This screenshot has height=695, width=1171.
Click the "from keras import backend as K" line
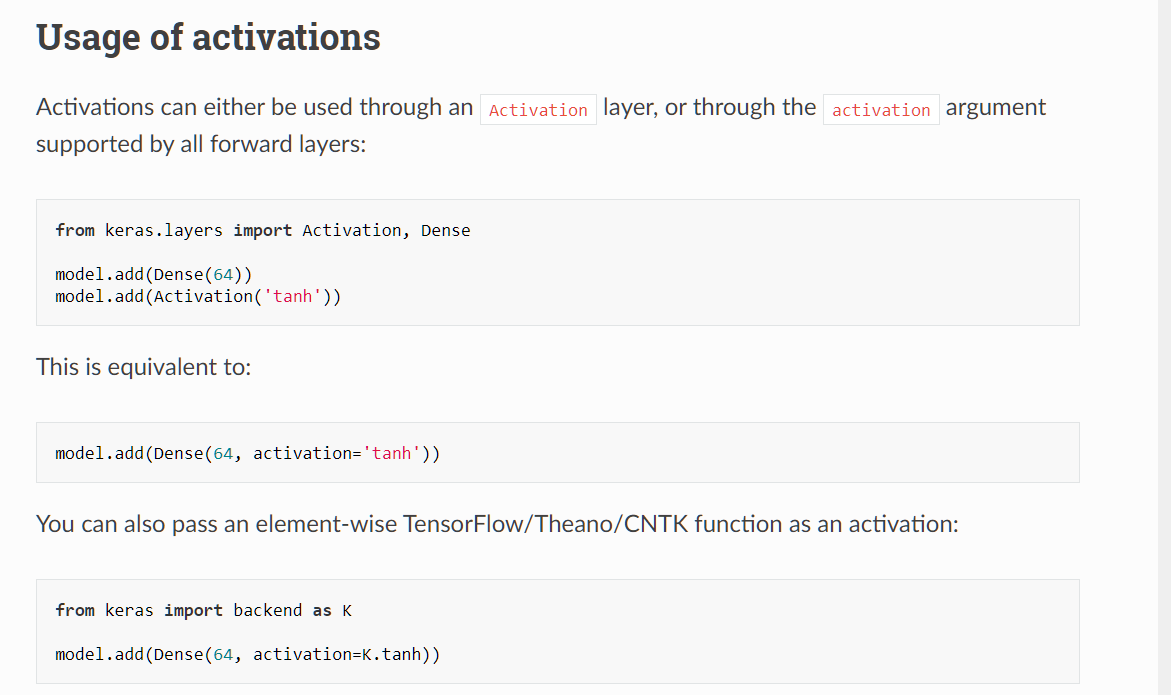click(x=203, y=610)
